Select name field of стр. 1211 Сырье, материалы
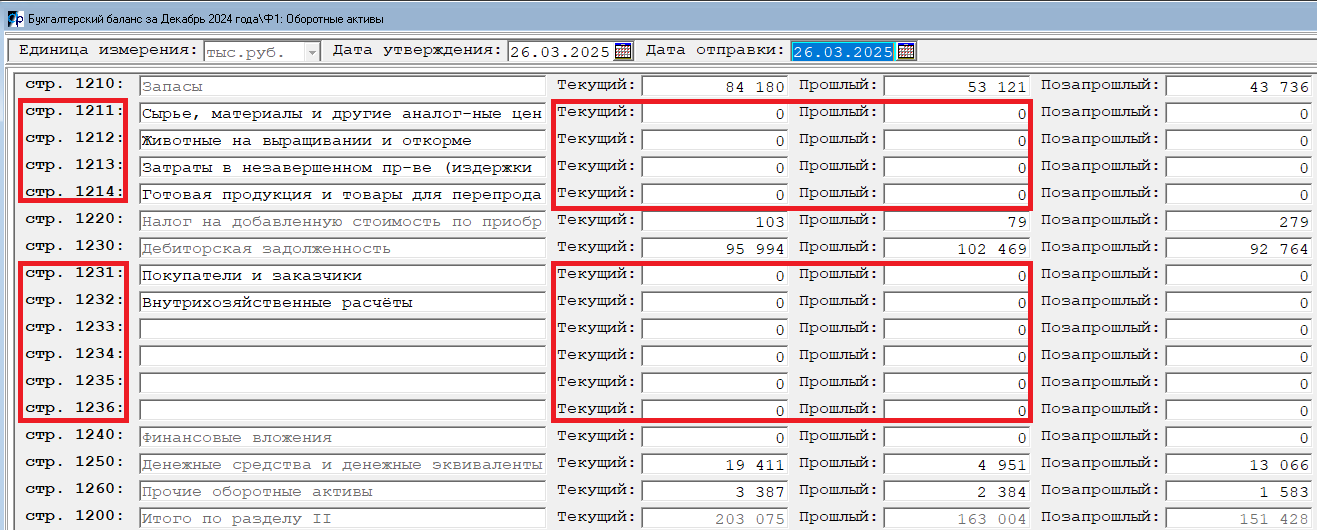The height and width of the screenshot is (530, 1317). pyautogui.click(x=341, y=114)
